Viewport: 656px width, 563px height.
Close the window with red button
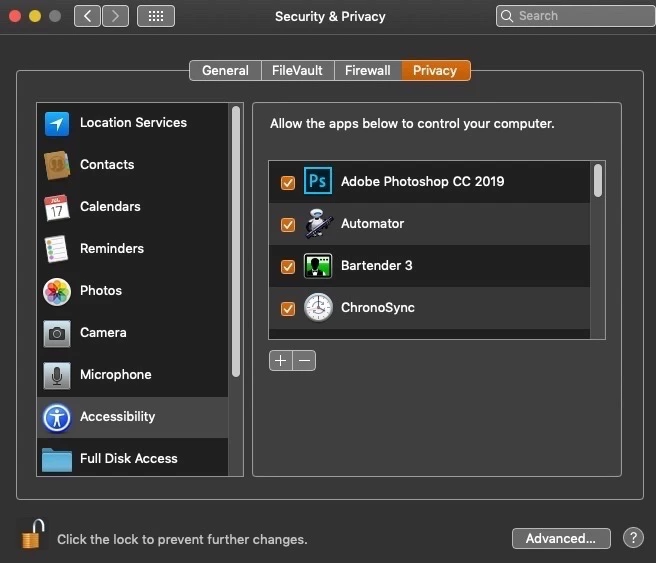click(15, 16)
